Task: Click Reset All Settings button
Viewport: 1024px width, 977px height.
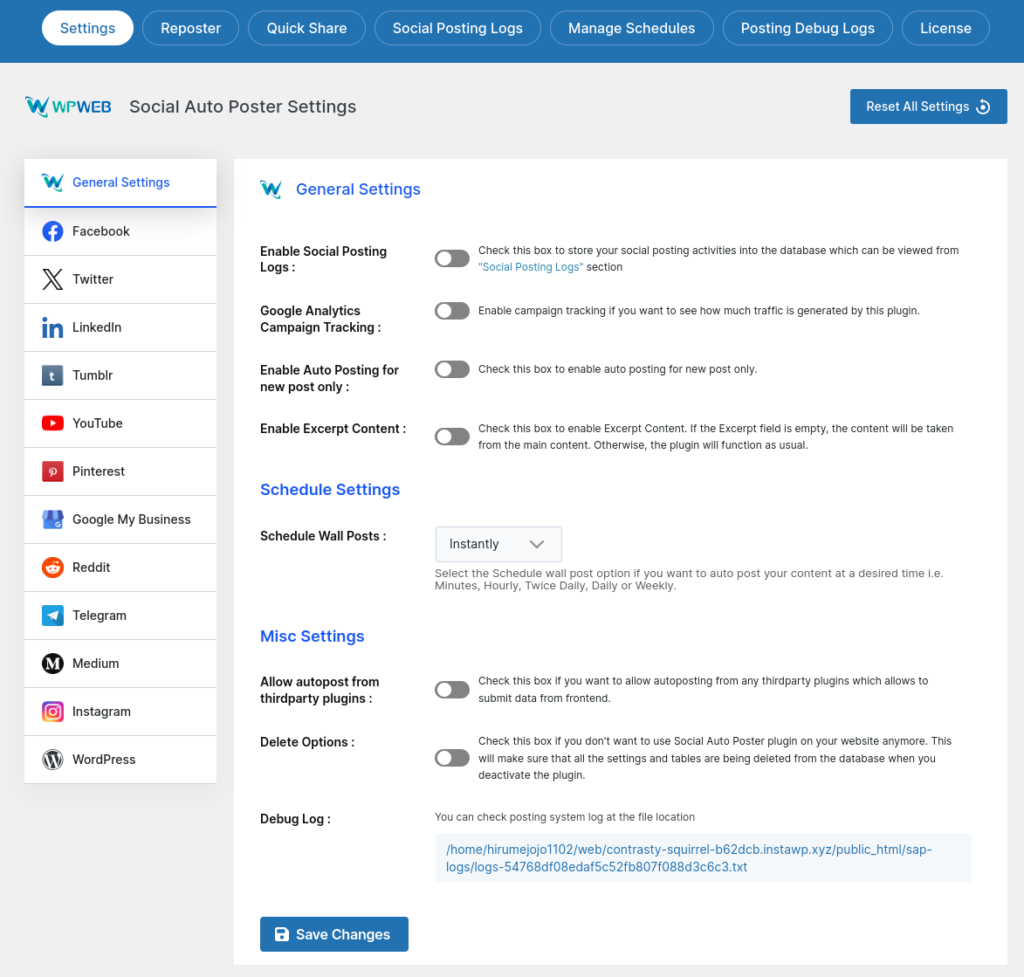Action: pyautogui.click(x=928, y=106)
